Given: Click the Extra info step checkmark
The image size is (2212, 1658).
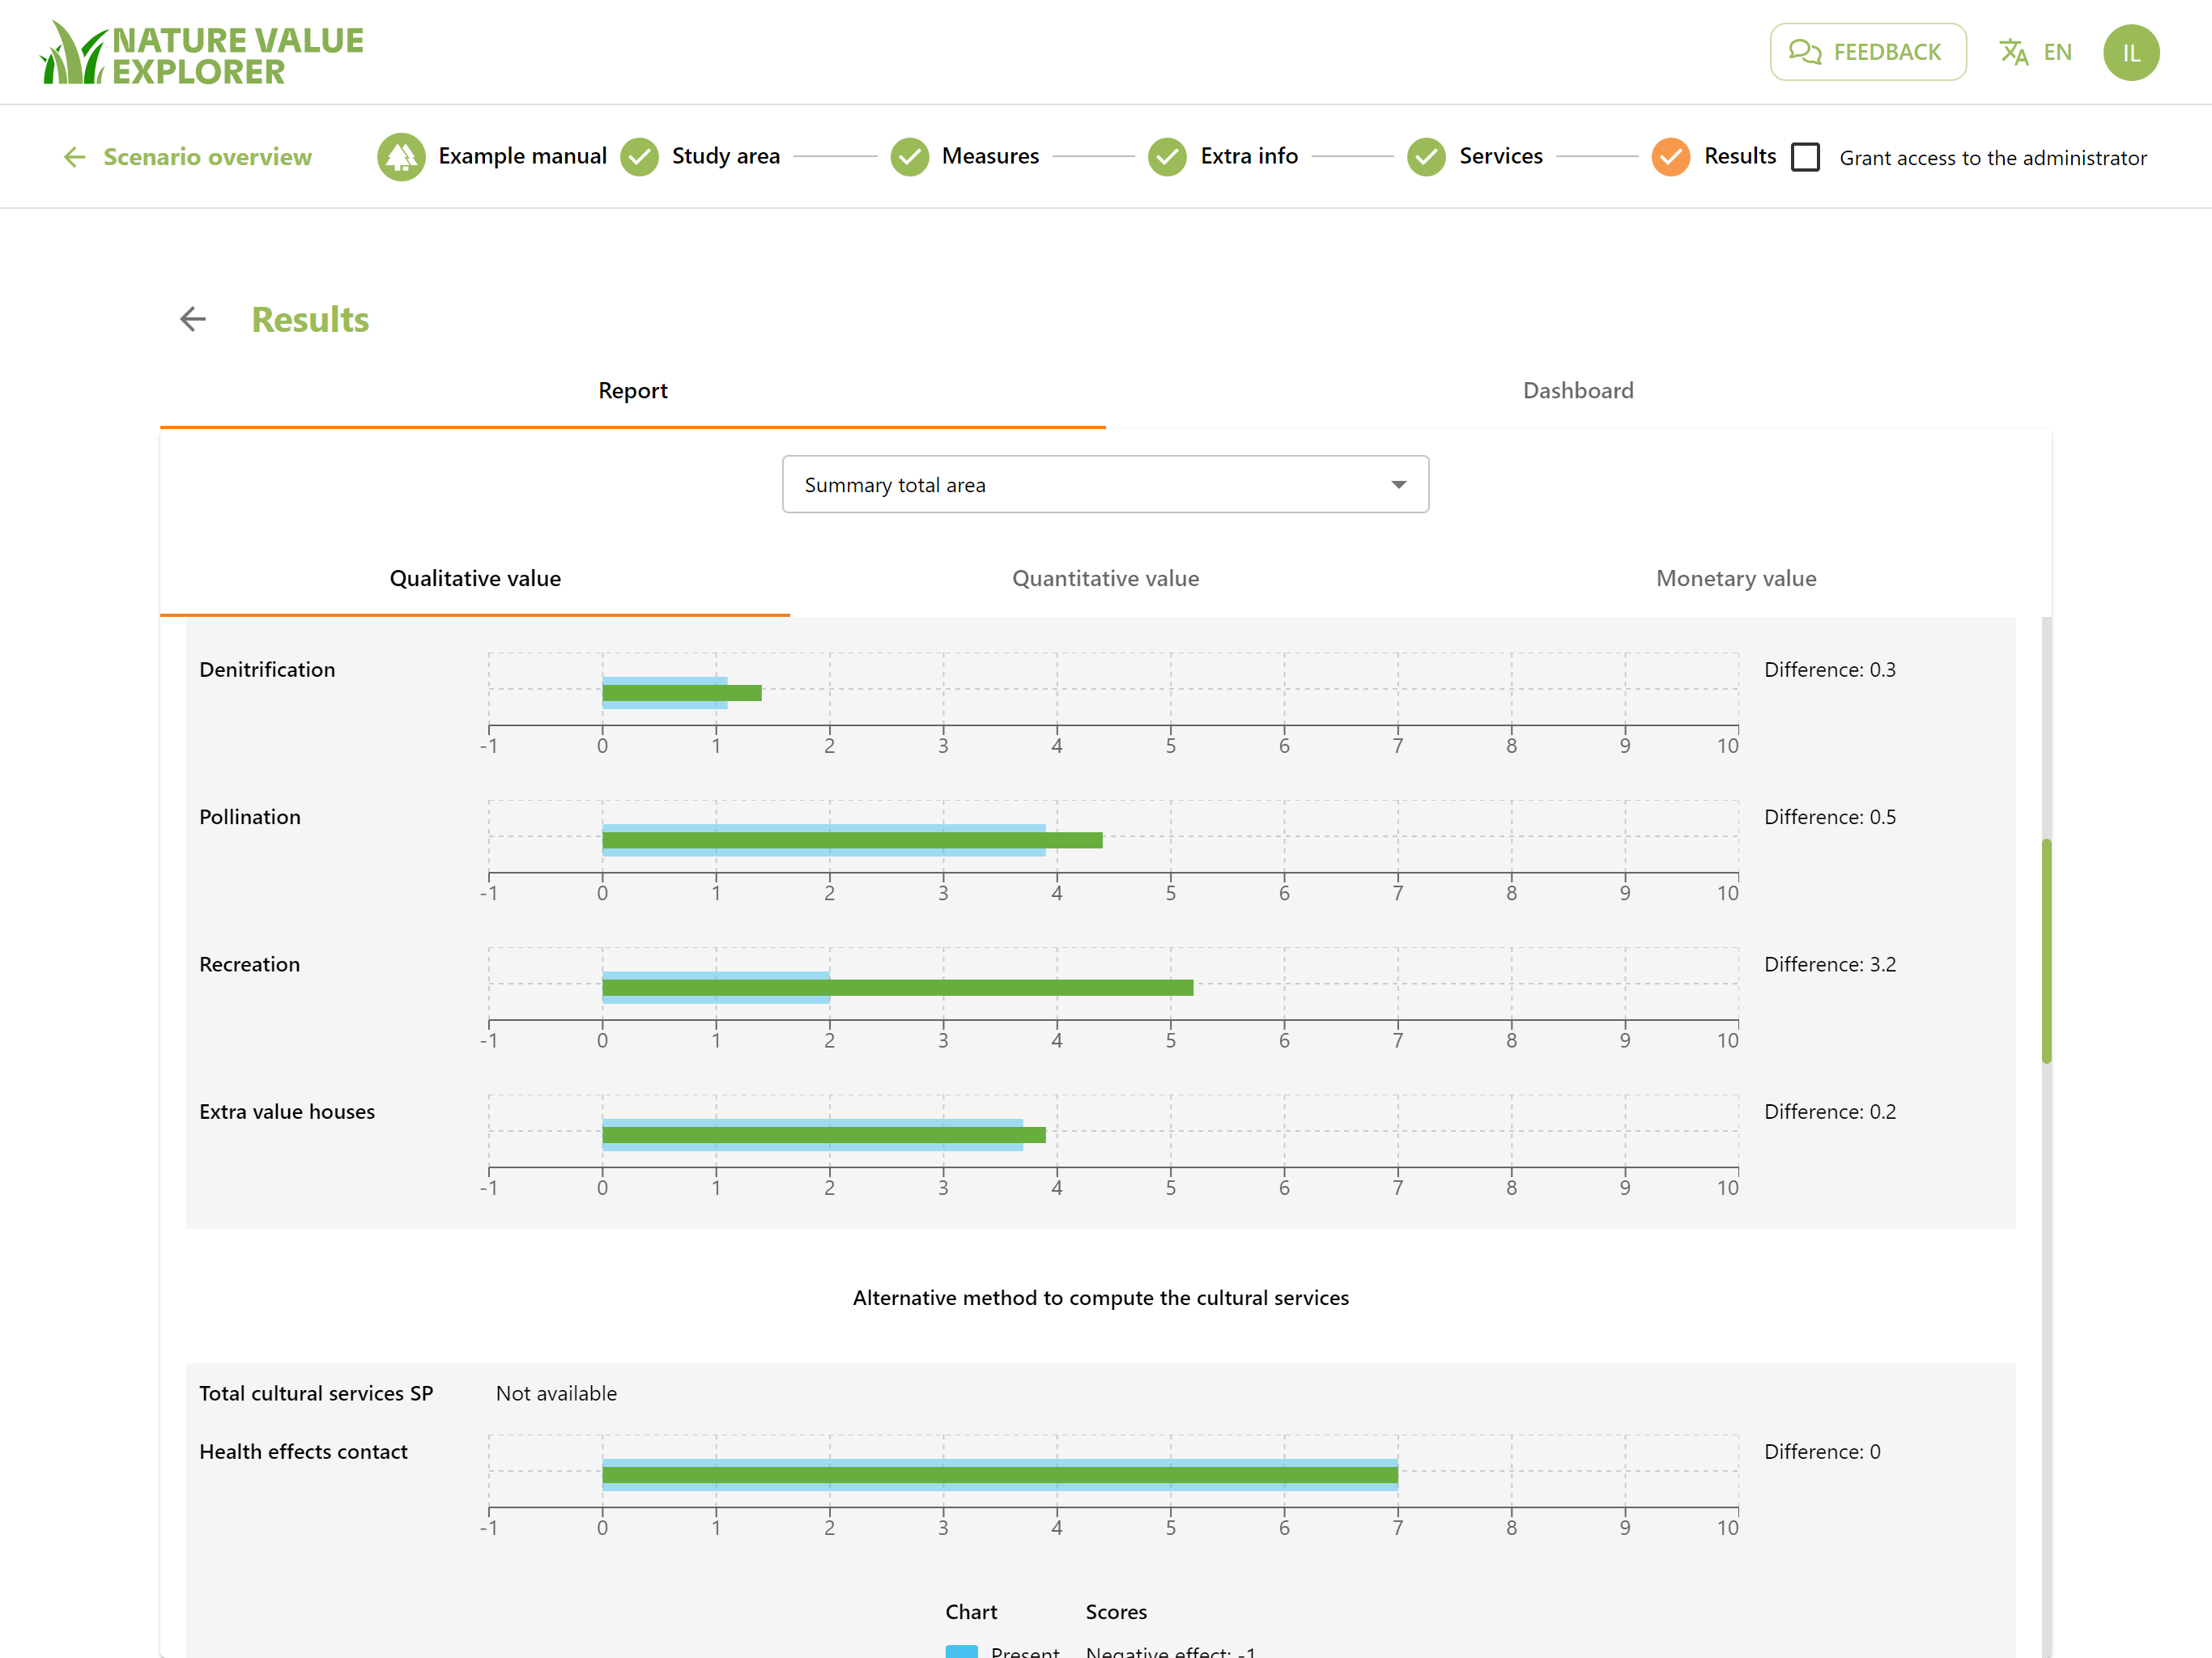Looking at the screenshot, I should click(x=1167, y=157).
